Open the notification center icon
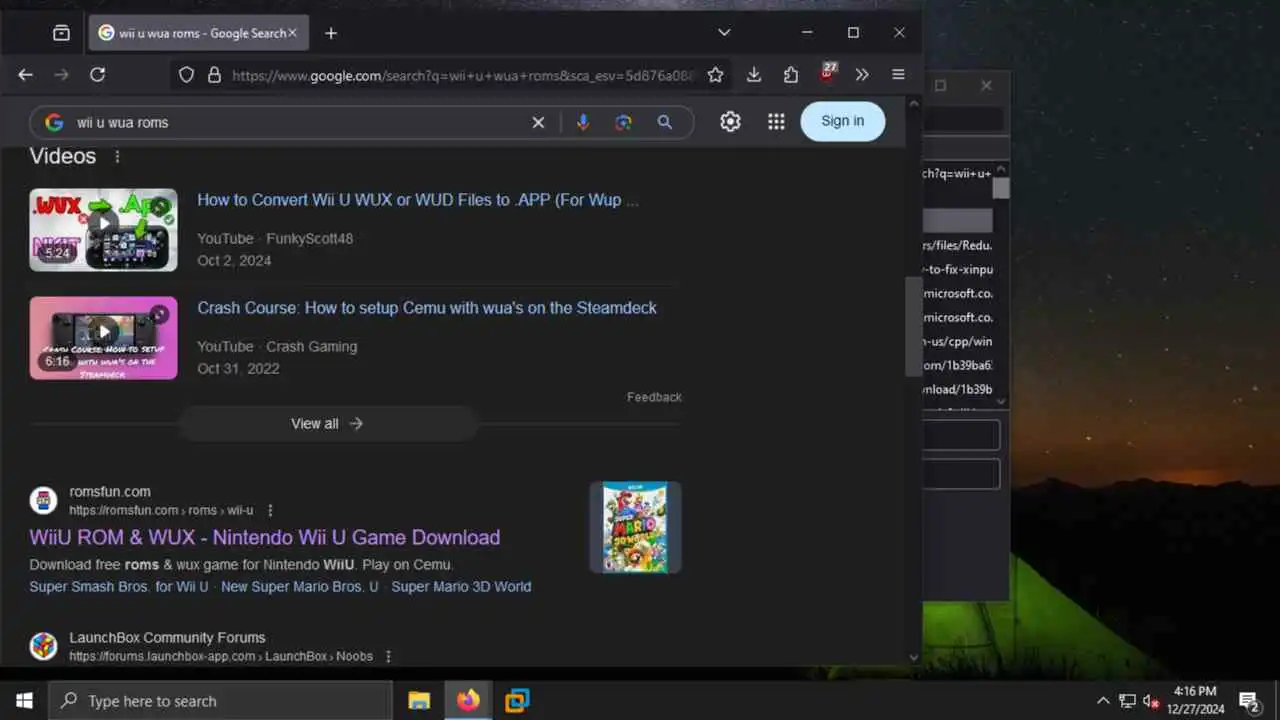The height and width of the screenshot is (720, 1280). [1249, 701]
